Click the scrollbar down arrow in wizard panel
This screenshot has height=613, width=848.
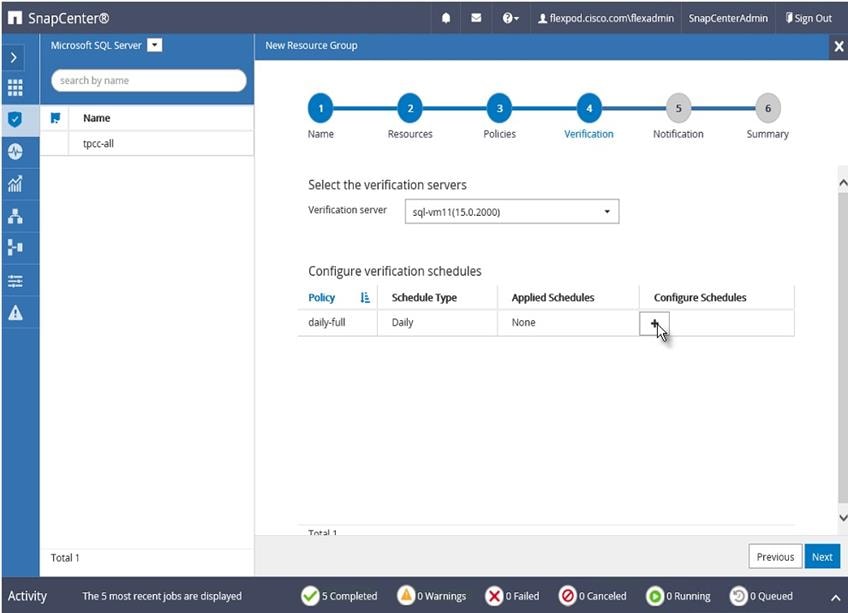[843, 518]
